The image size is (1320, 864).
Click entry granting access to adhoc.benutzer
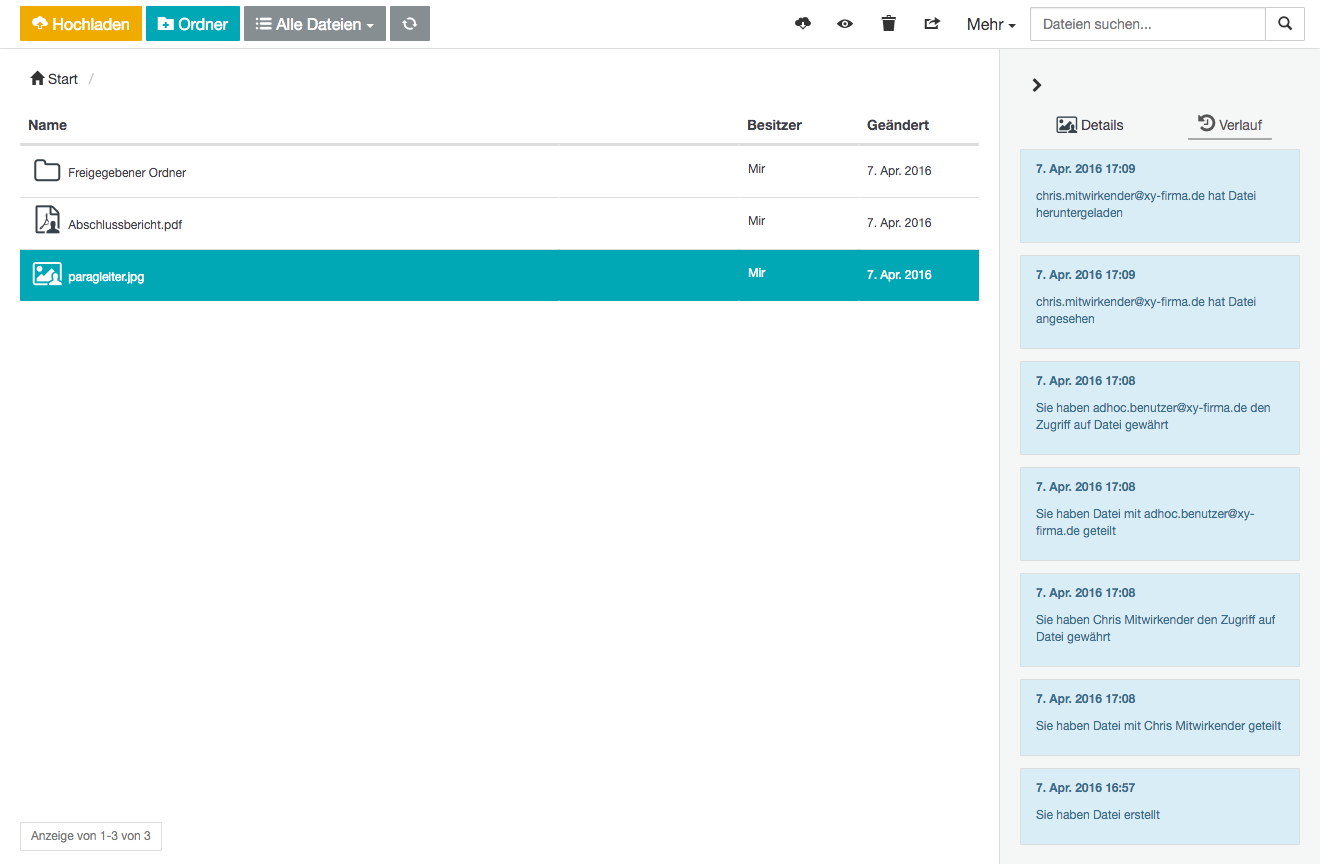click(1160, 408)
